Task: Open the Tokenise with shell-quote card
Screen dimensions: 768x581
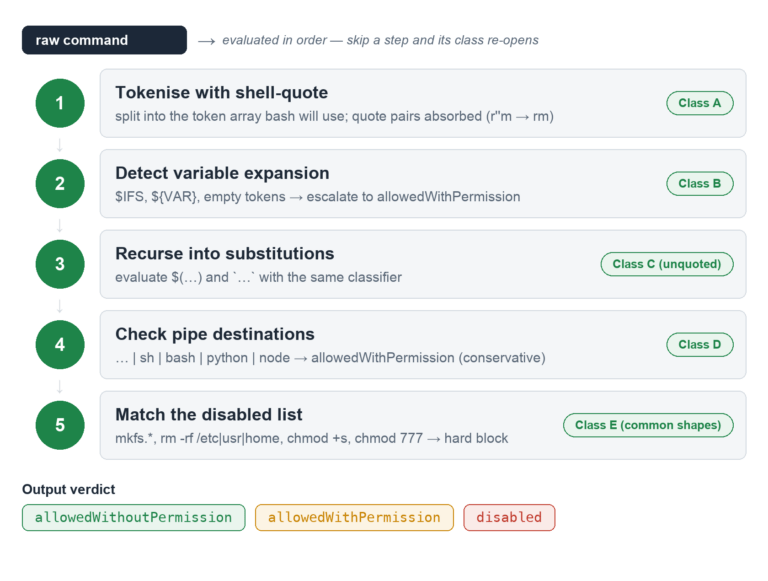Action: [x=423, y=103]
